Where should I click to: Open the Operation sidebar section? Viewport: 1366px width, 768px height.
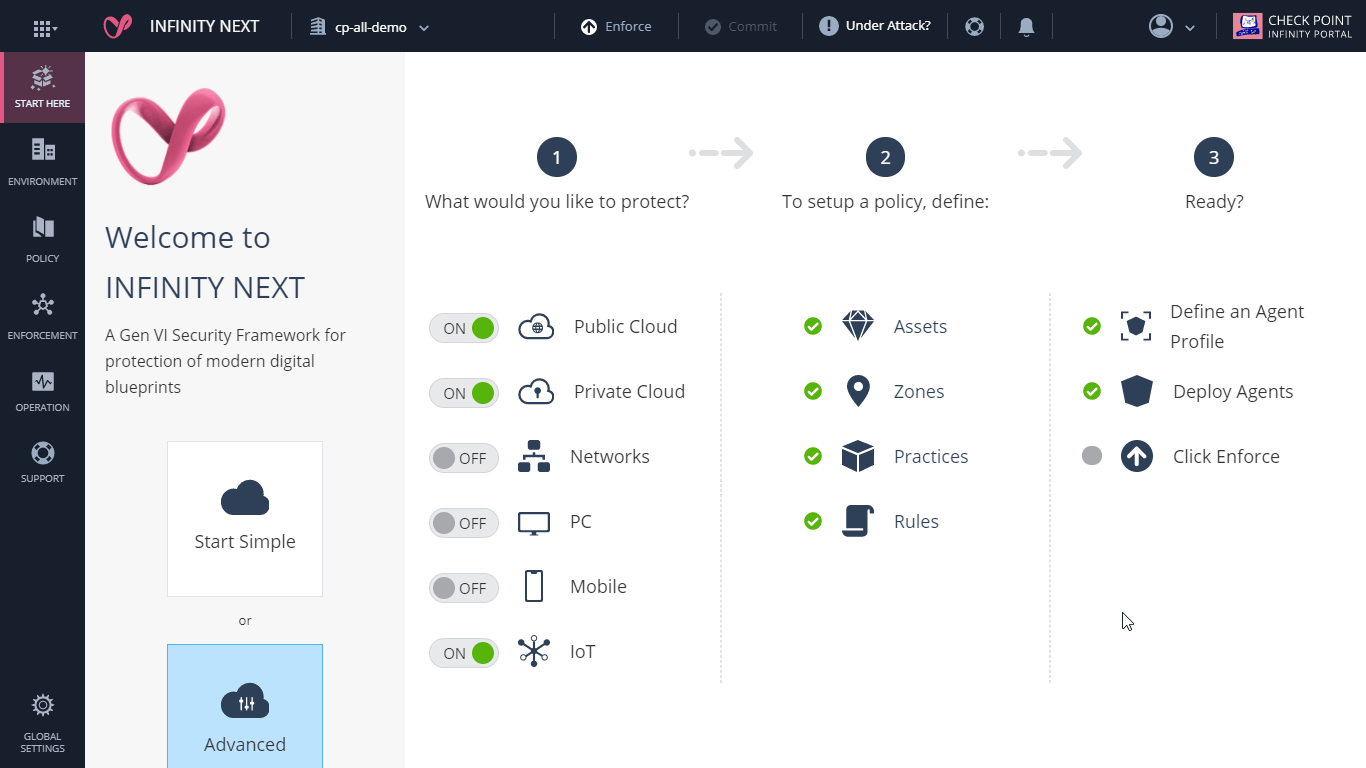[x=43, y=391]
